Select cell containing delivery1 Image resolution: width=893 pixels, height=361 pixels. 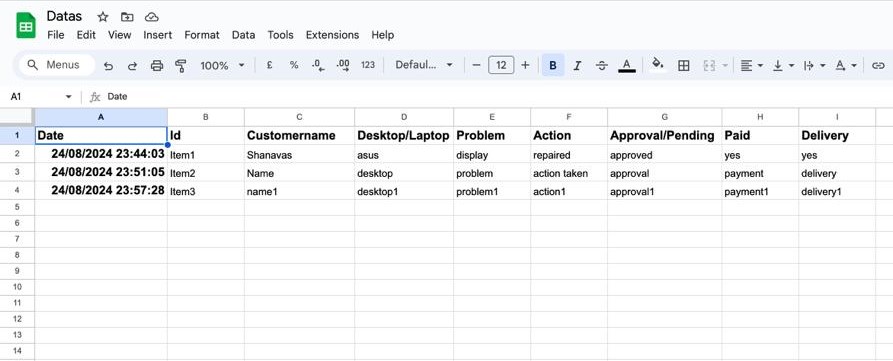837,191
